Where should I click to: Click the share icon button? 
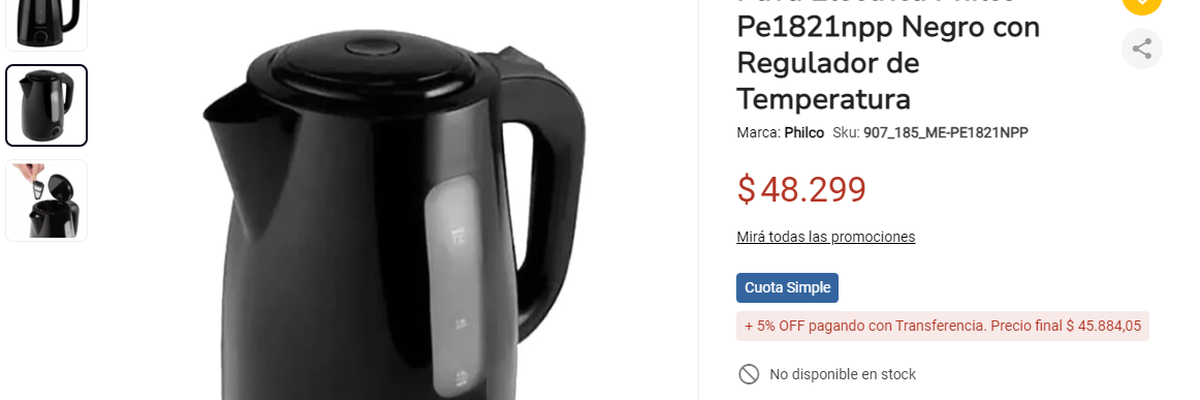[1141, 48]
